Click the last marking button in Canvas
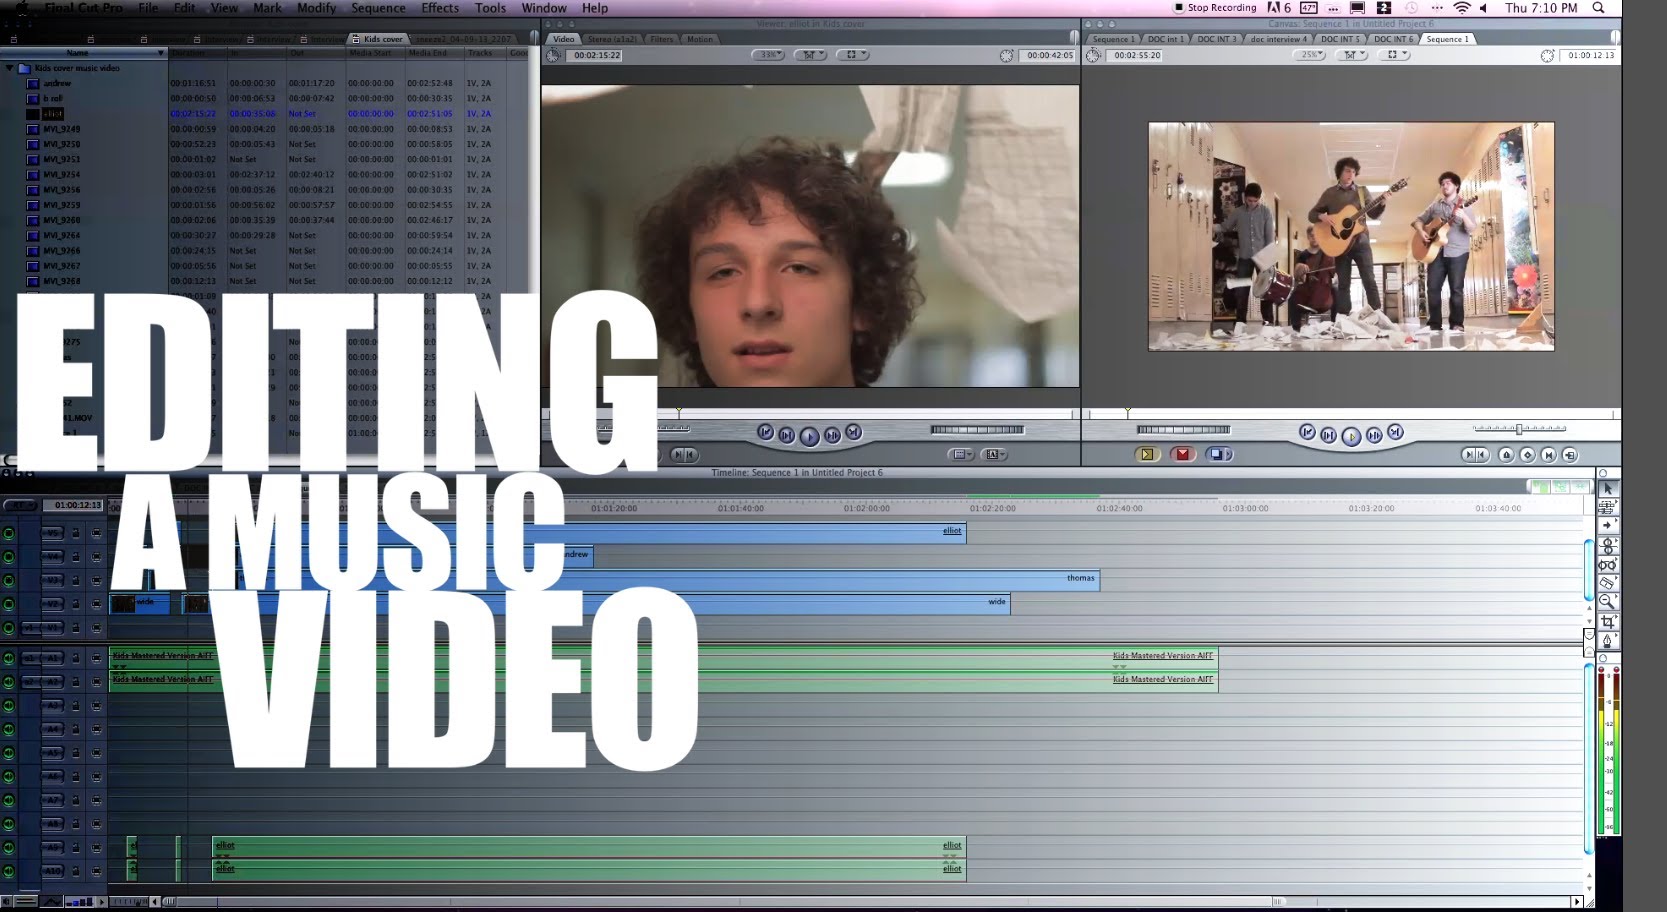The height and width of the screenshot is (912, 1667). (x=1570, y=455)
